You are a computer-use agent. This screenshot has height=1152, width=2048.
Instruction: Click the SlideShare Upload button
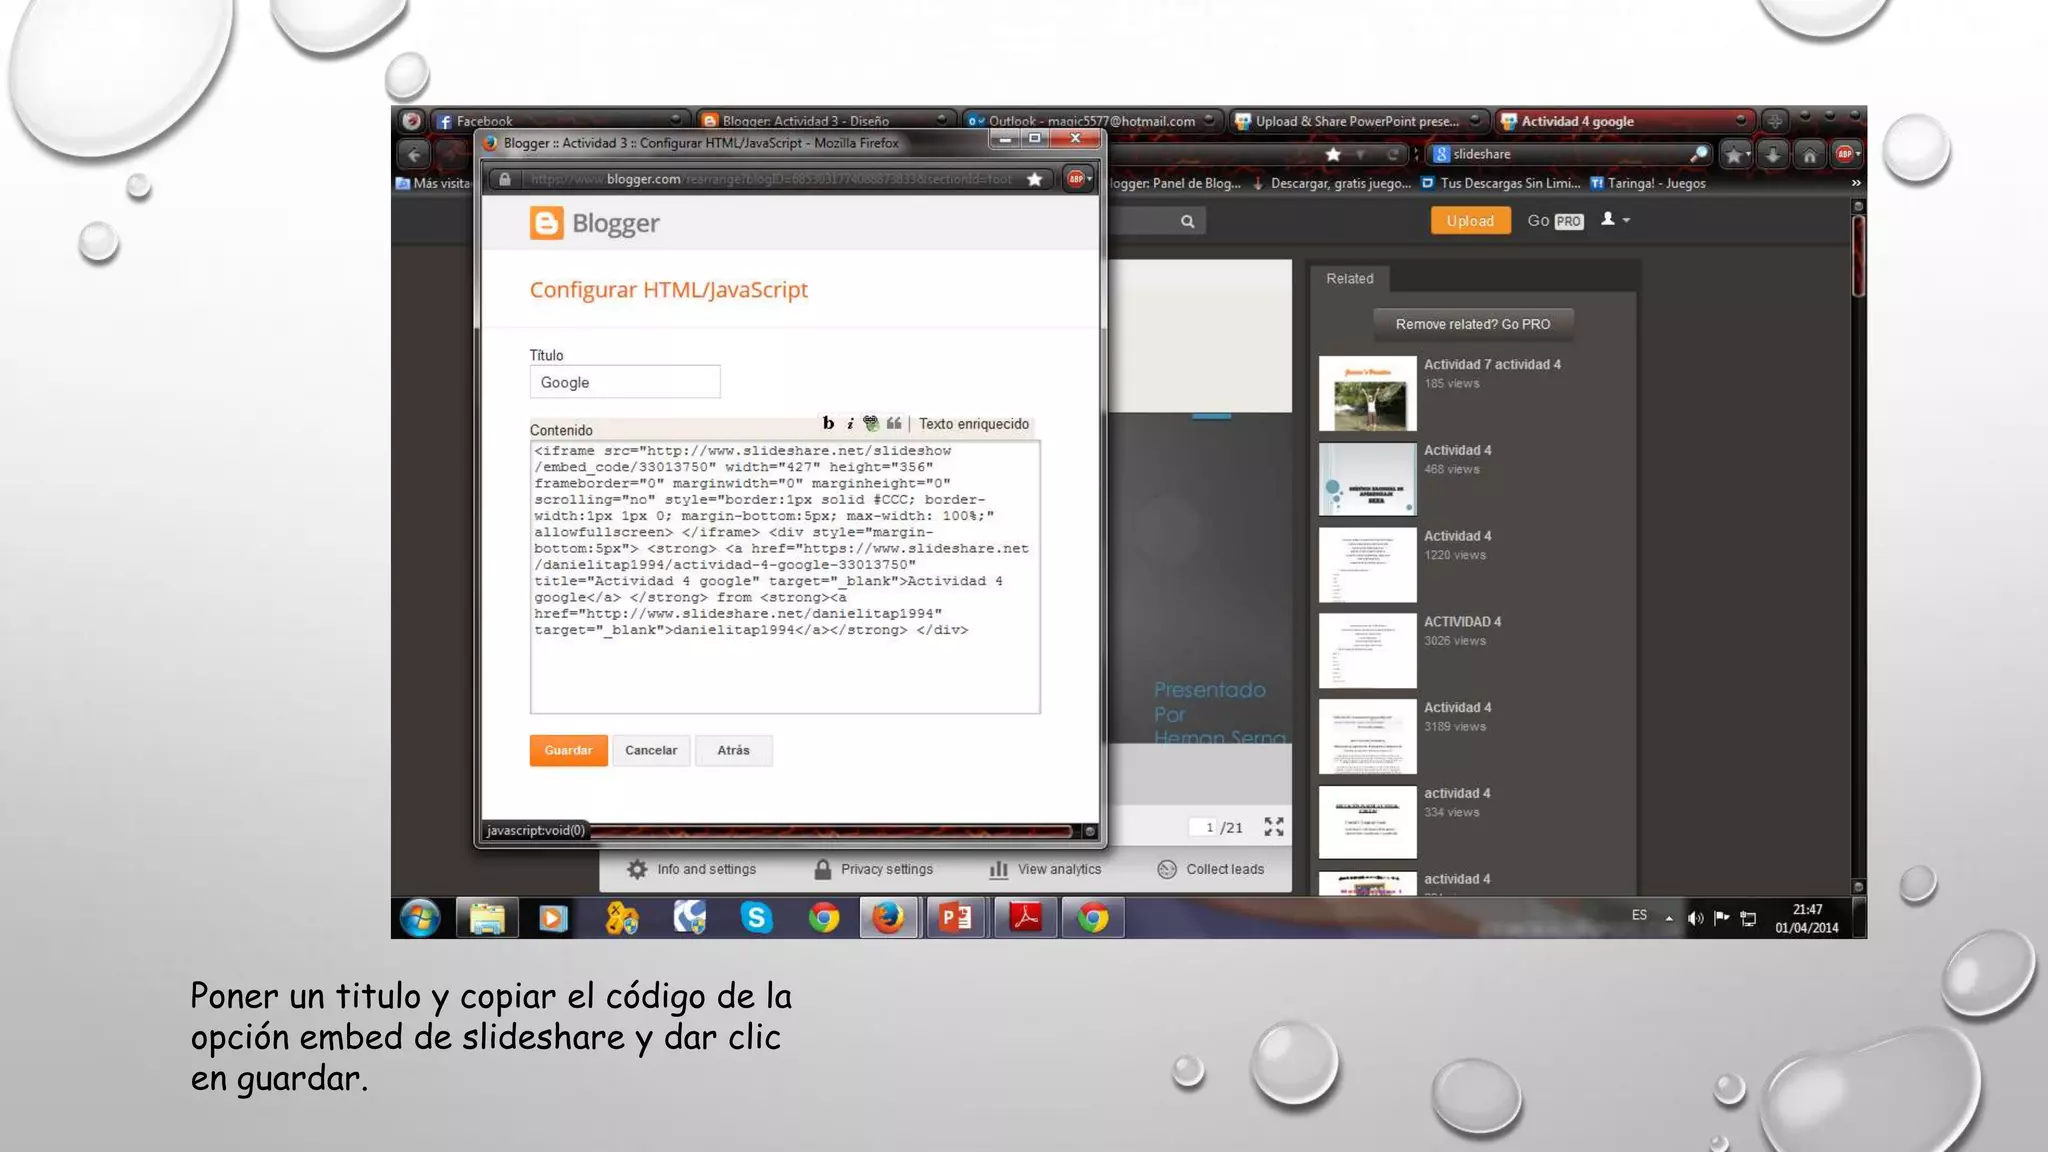(1470, 221)
